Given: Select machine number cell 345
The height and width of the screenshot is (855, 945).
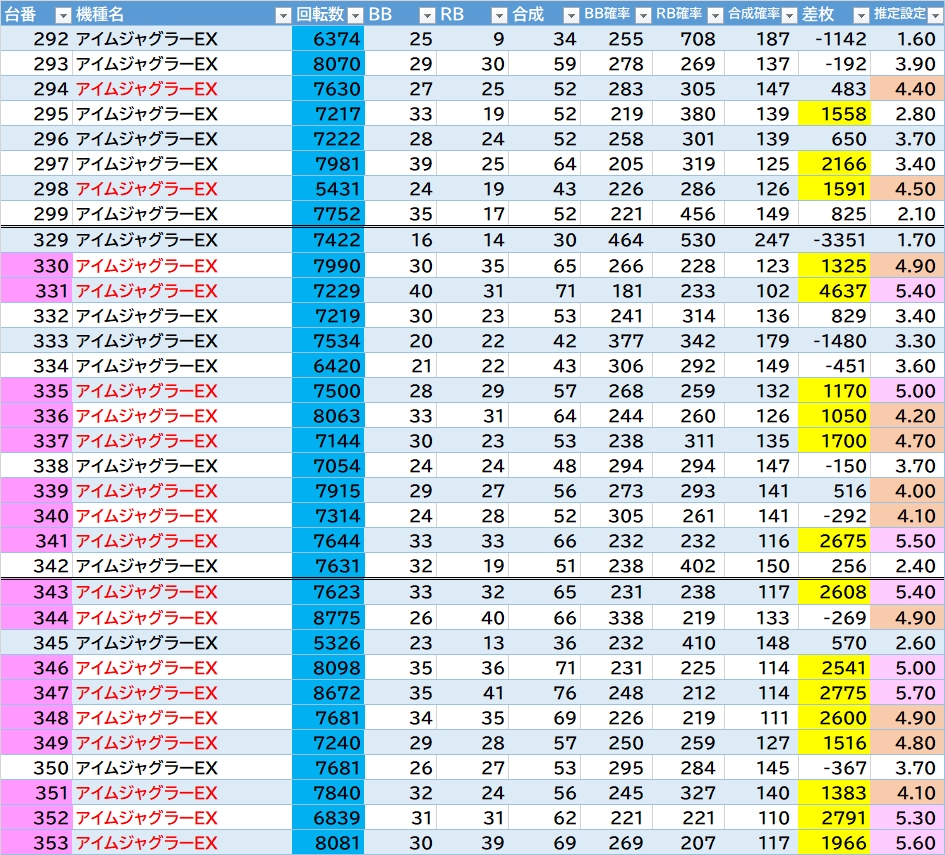Looking at the screenshot, I should [36, 643].
